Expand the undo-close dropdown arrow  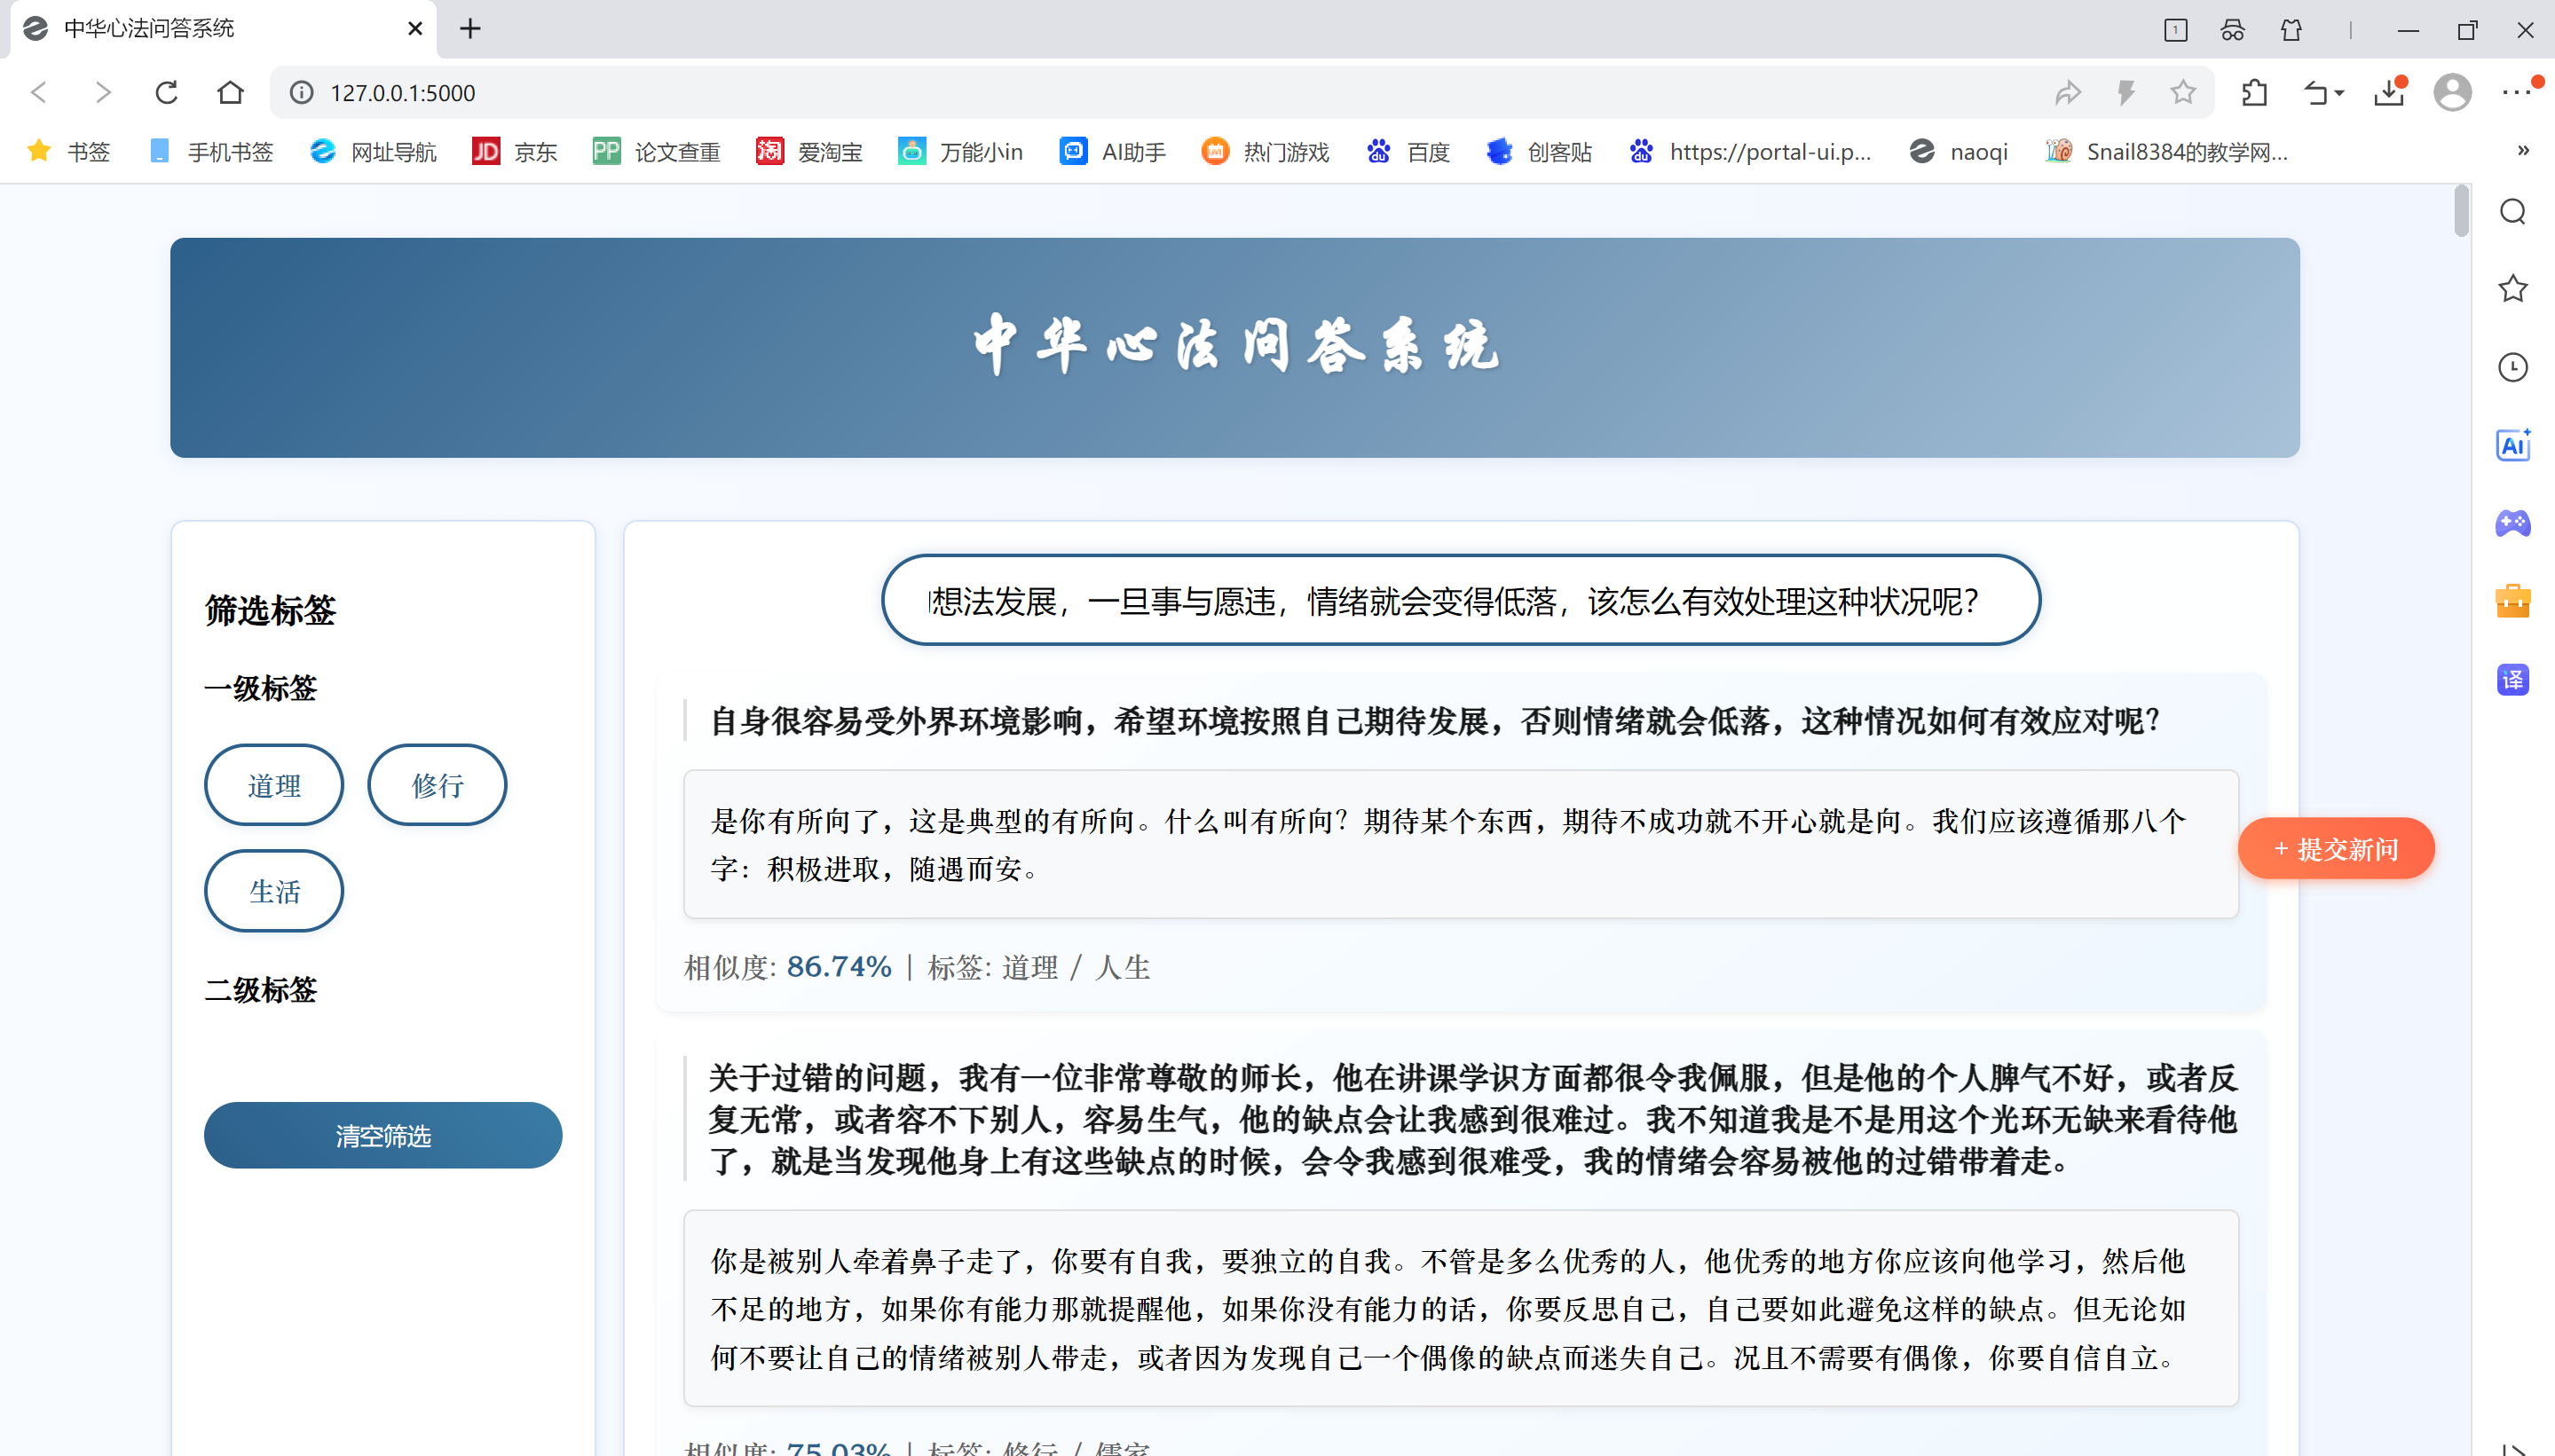(2340, 94)
